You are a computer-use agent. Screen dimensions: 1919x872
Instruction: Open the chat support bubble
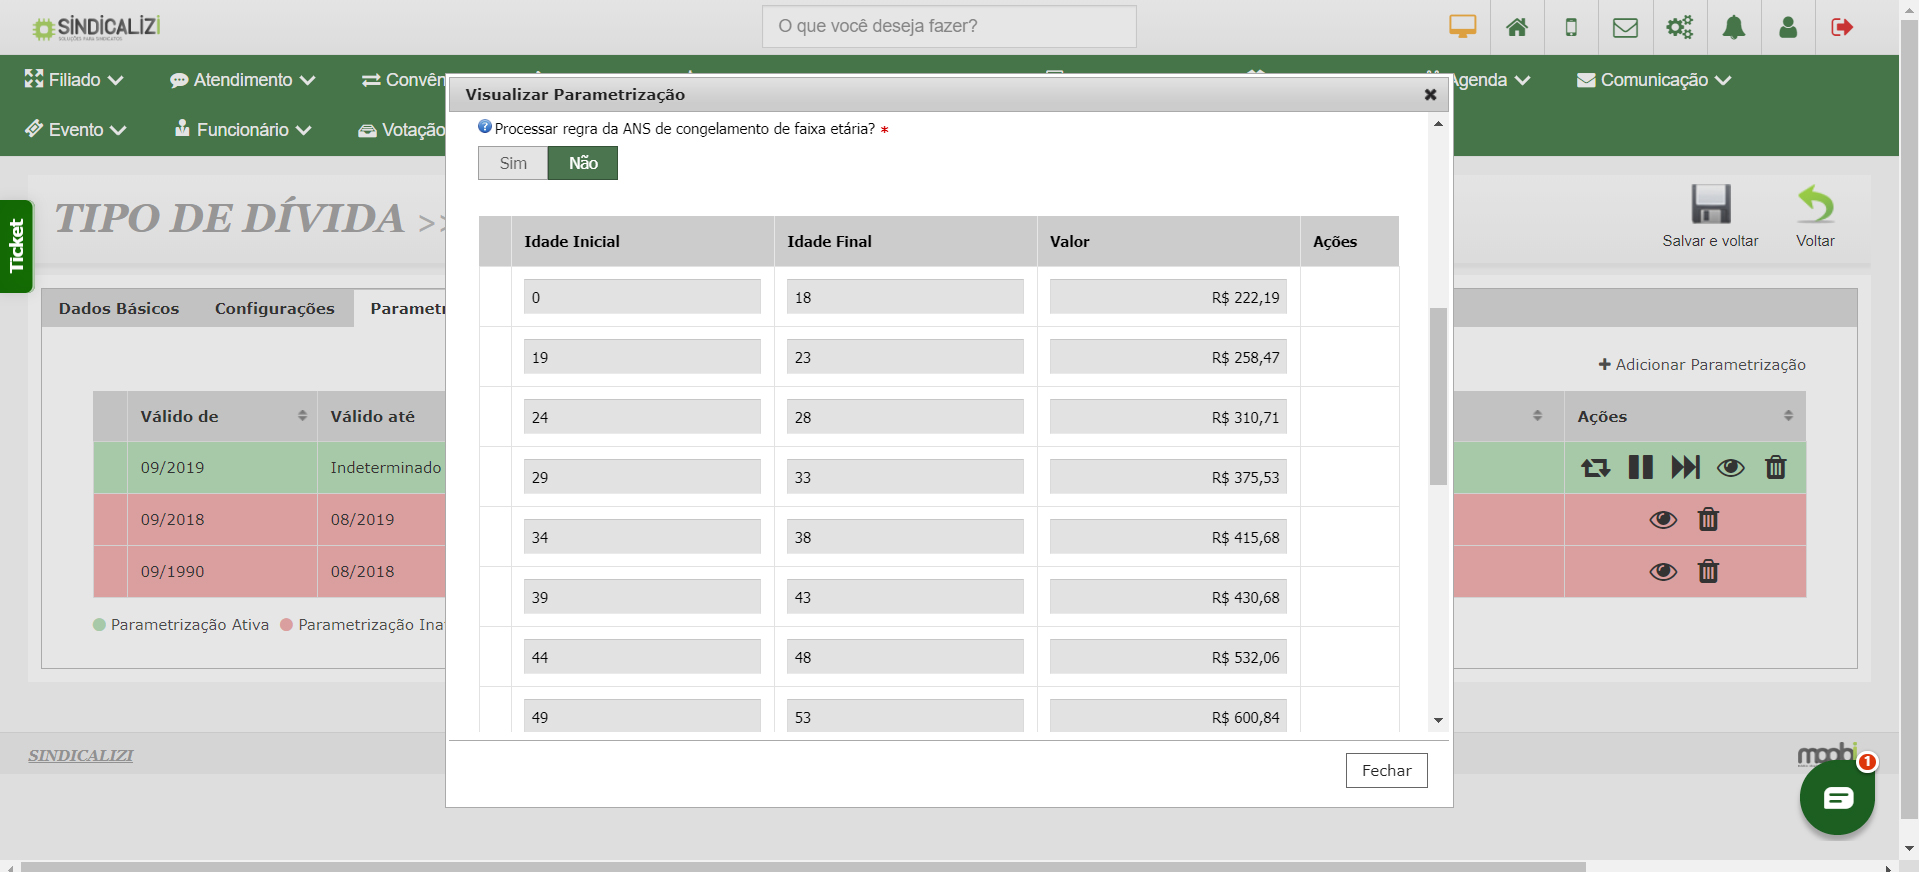(1837, 798)
